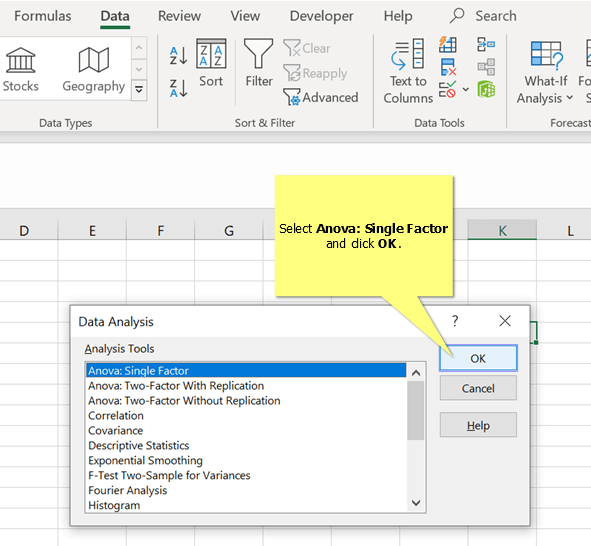Click the Analysis Tools scrollbar thumb
591x546 pixels.
click(x=416, y=411)
